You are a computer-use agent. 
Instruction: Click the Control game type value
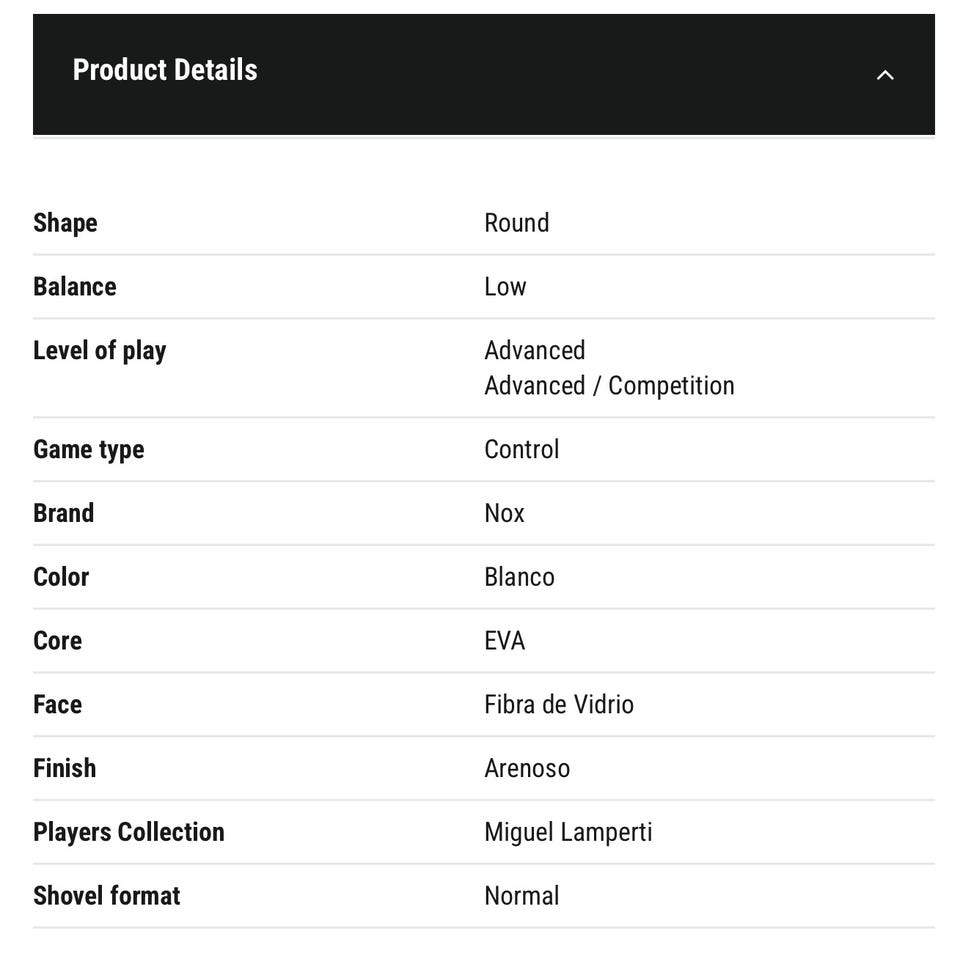521,449
